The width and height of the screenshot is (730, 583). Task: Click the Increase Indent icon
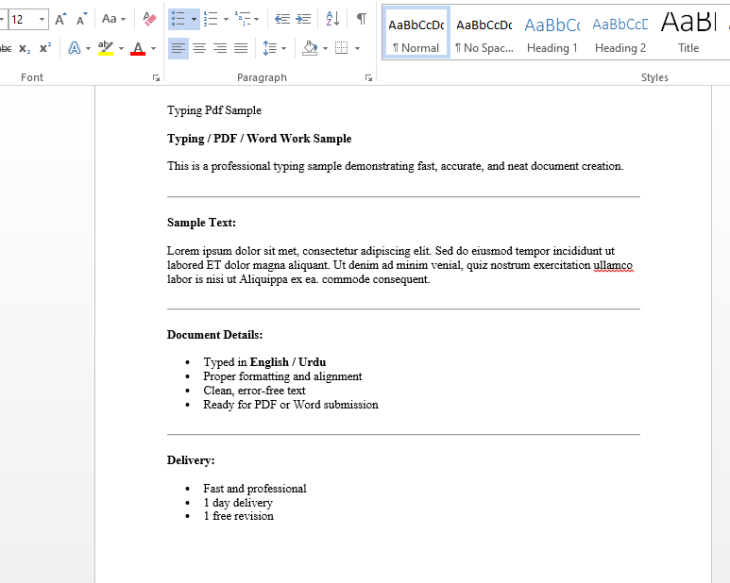pyautogui.click(x=303, y=19)
